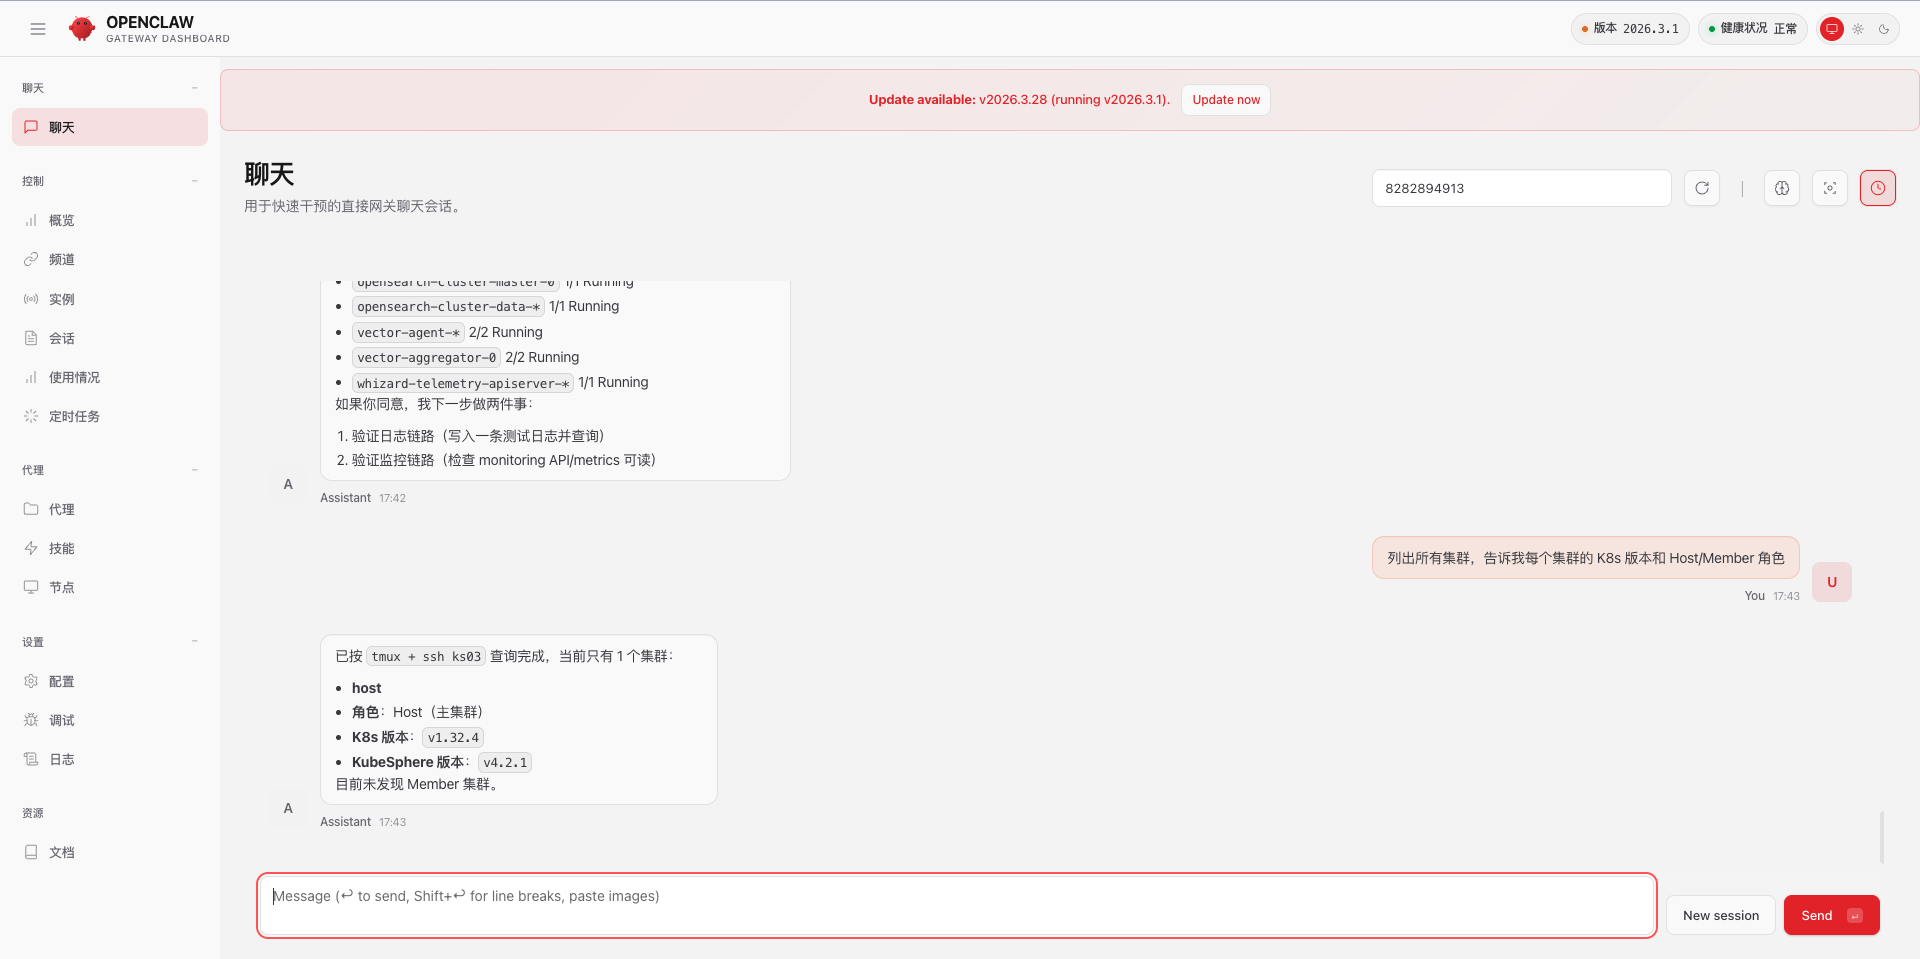This screenshot has width=1920, height=959.
Task: Open the 日志 sidebar item
Action: tap(61, 759)
